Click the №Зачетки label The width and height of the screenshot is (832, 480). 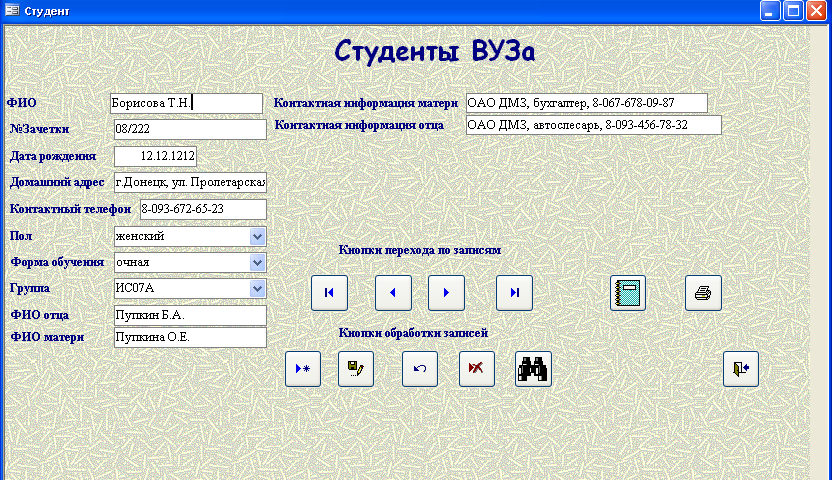point(40,129)
